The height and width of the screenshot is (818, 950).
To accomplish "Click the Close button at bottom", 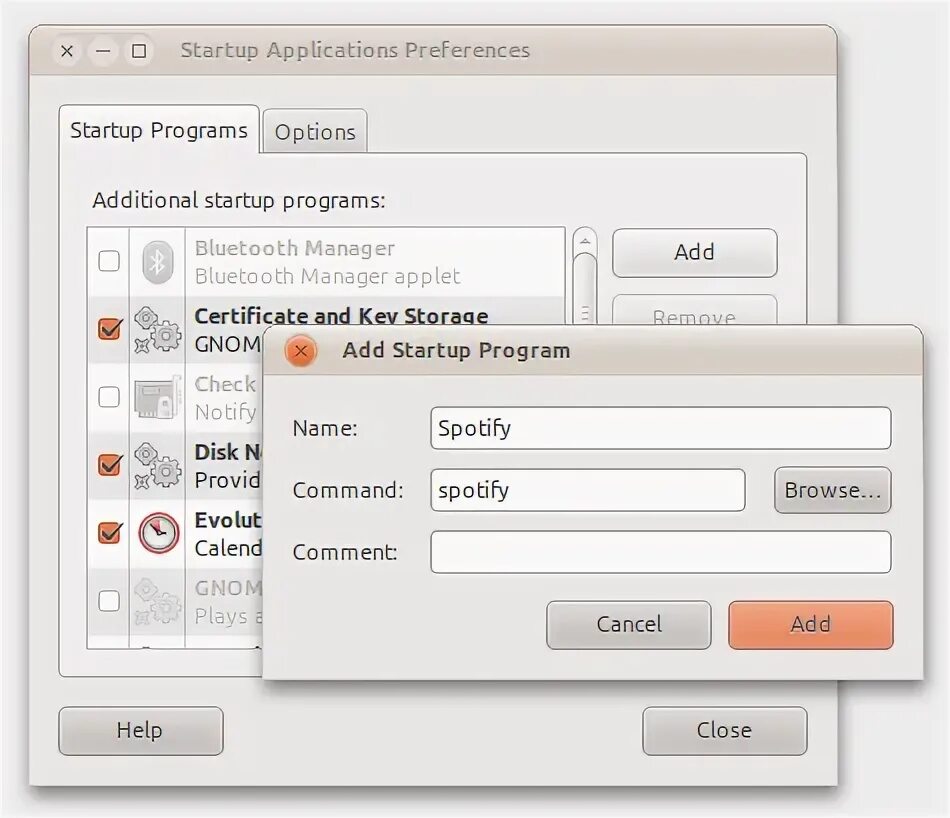I will [x=725, y=731].
